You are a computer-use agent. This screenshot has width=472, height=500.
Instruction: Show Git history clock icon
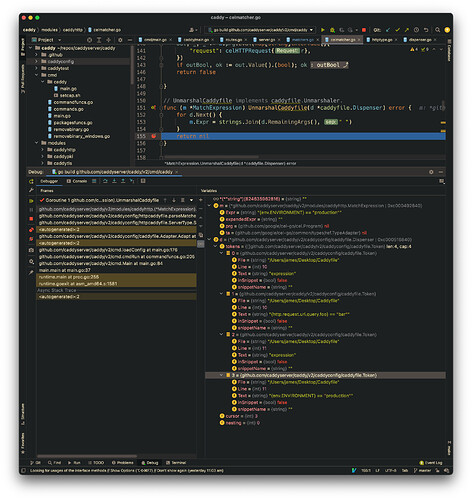416,30
